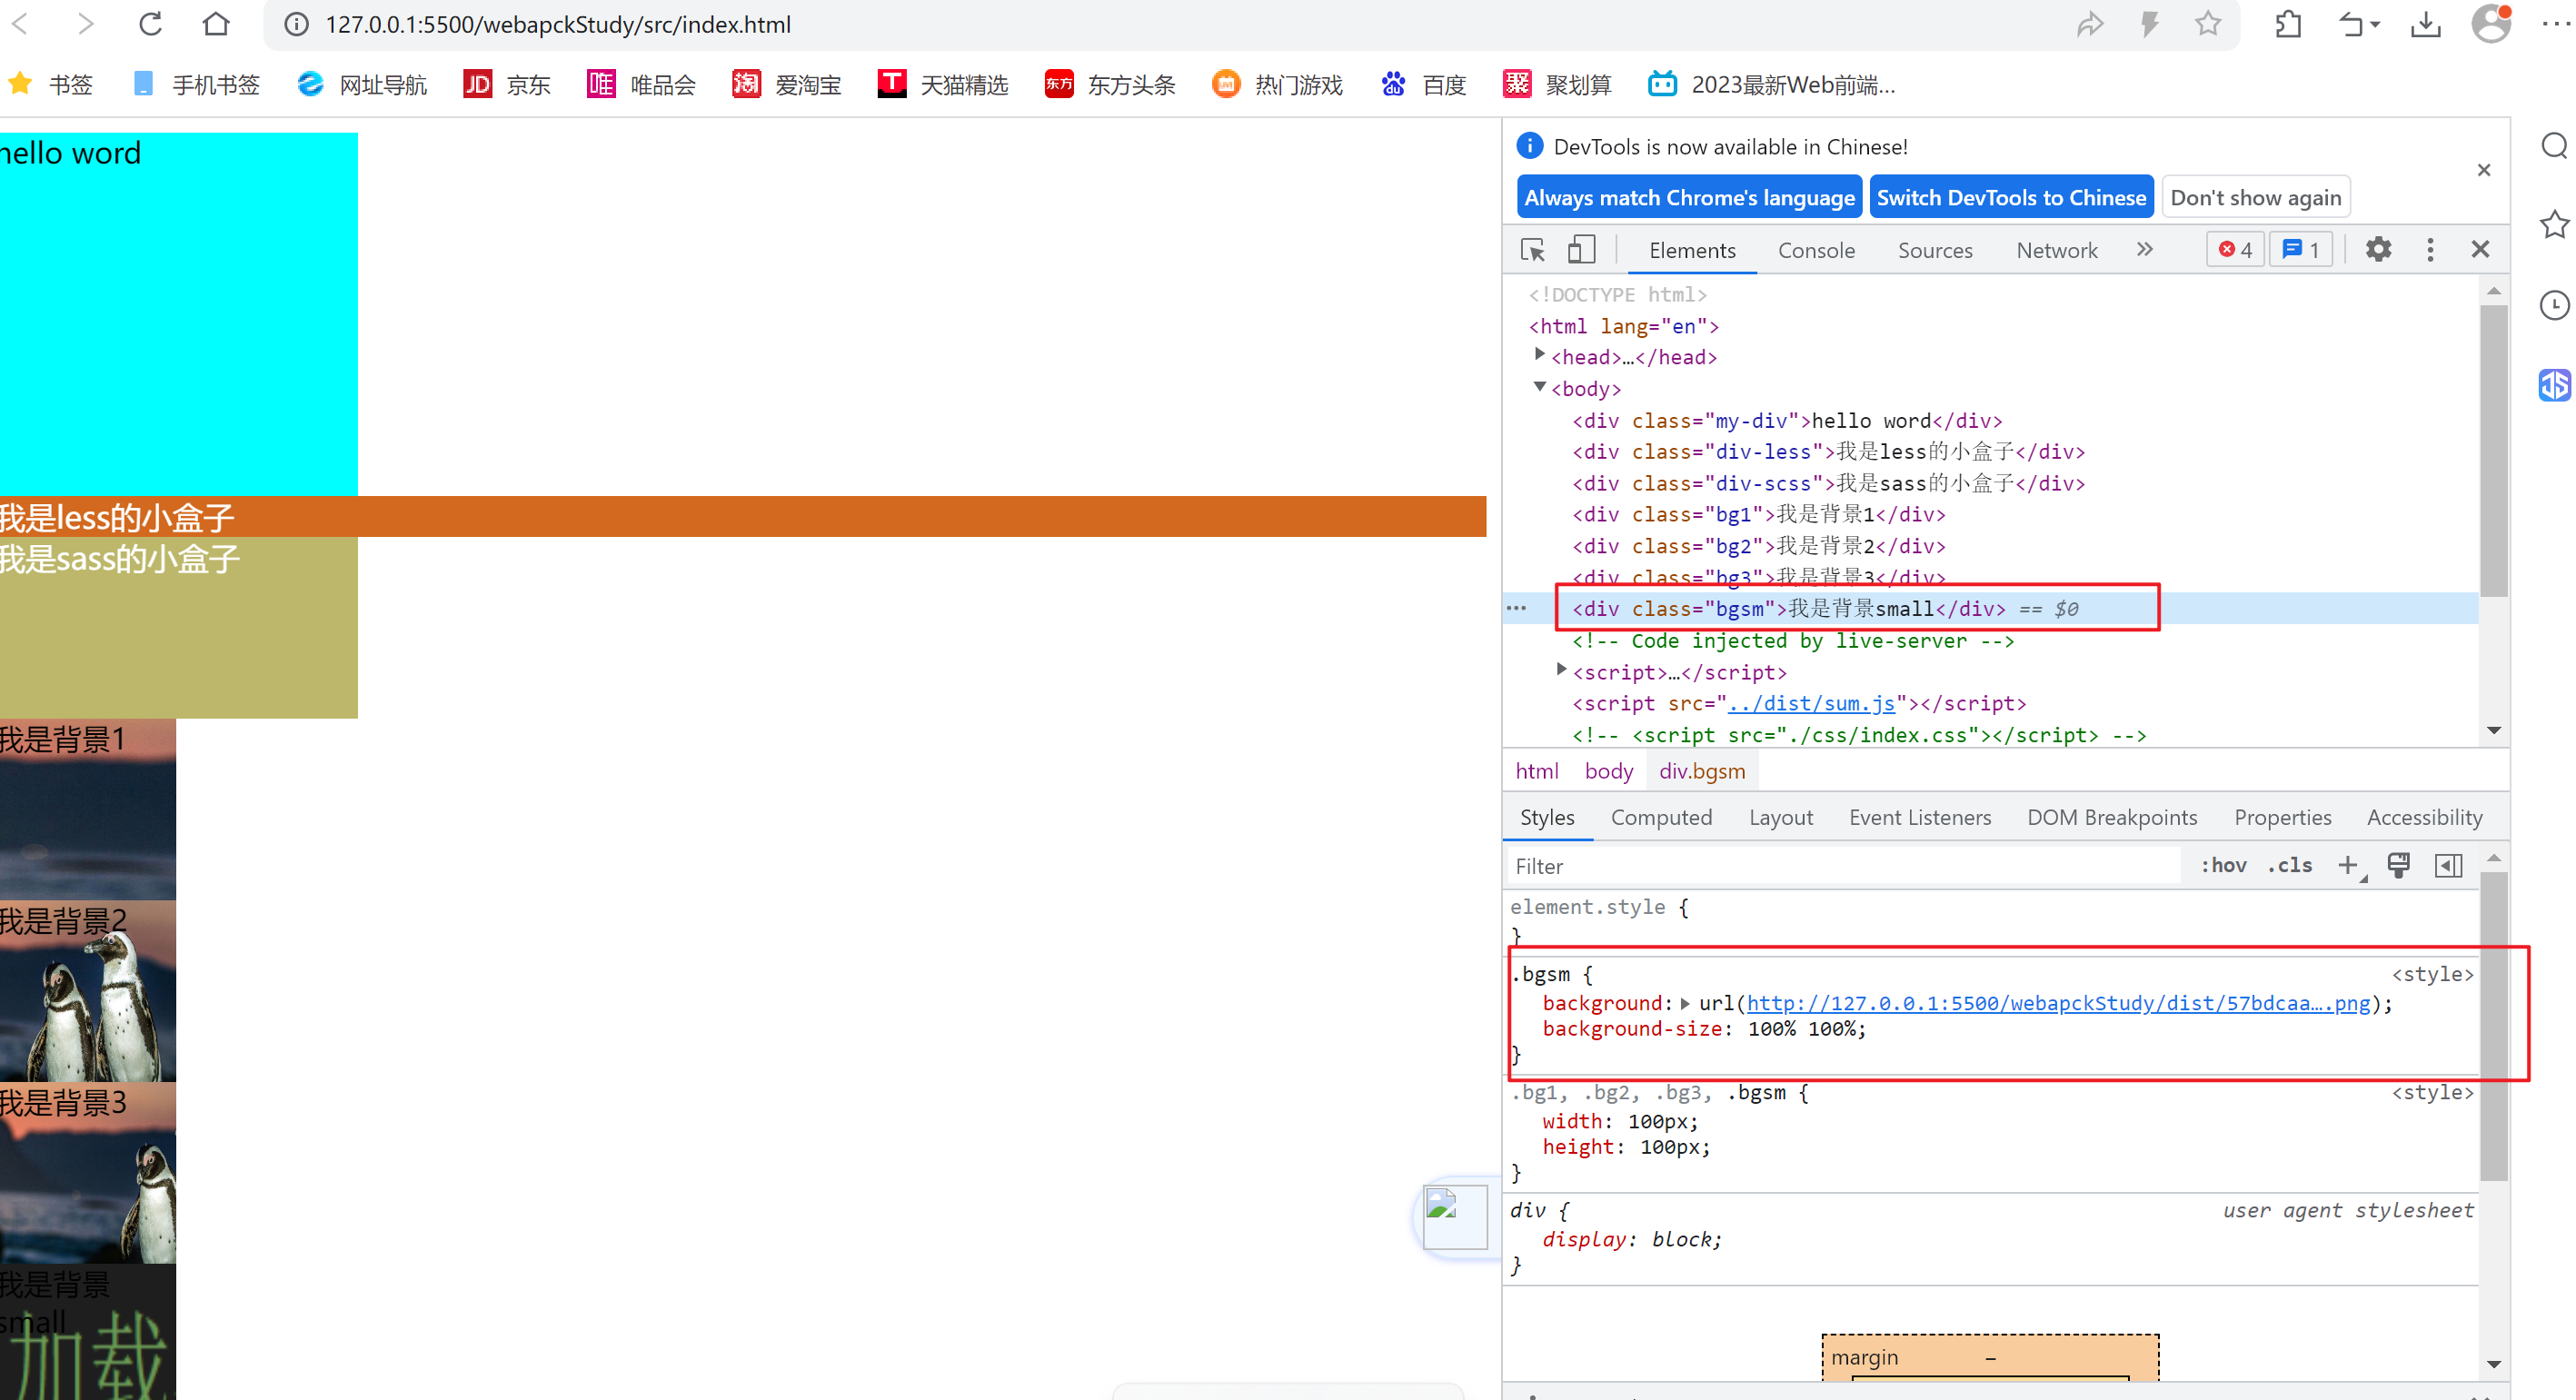Toggle the rendering emulation paintbrush icon

pos(2398,865)
